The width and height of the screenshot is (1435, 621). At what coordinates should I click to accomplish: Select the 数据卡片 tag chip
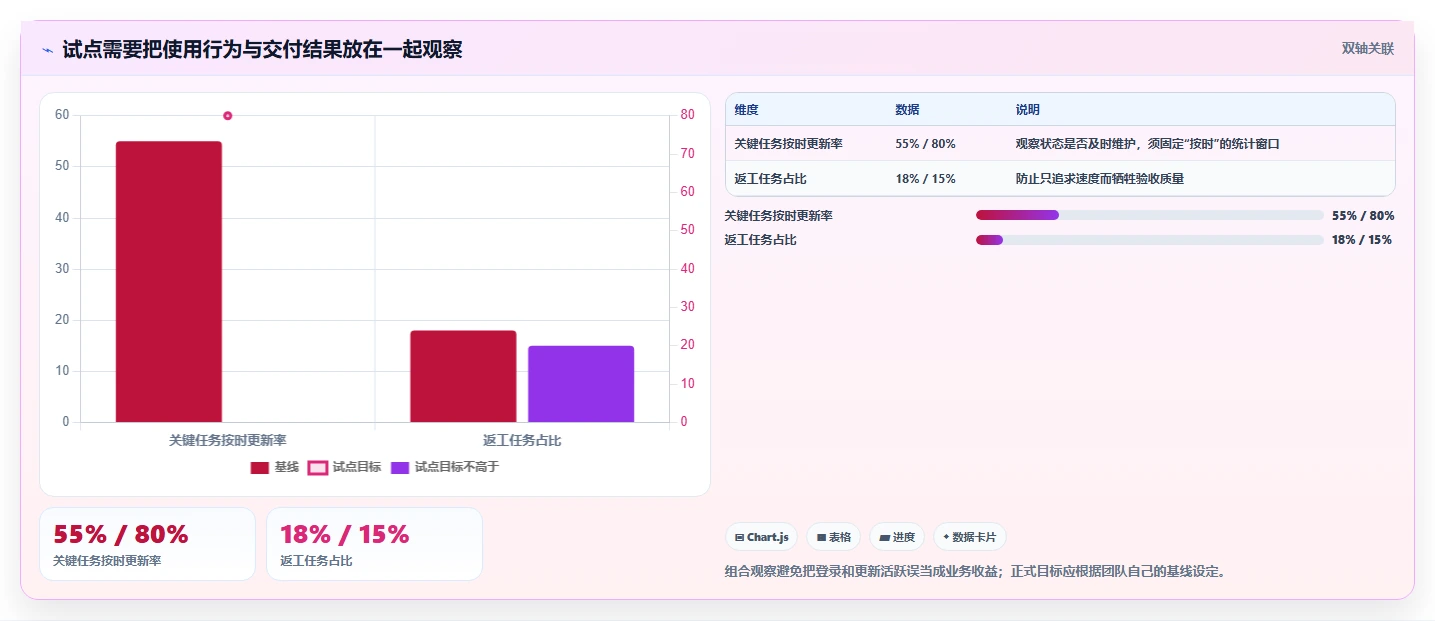[x=970, y=537]
